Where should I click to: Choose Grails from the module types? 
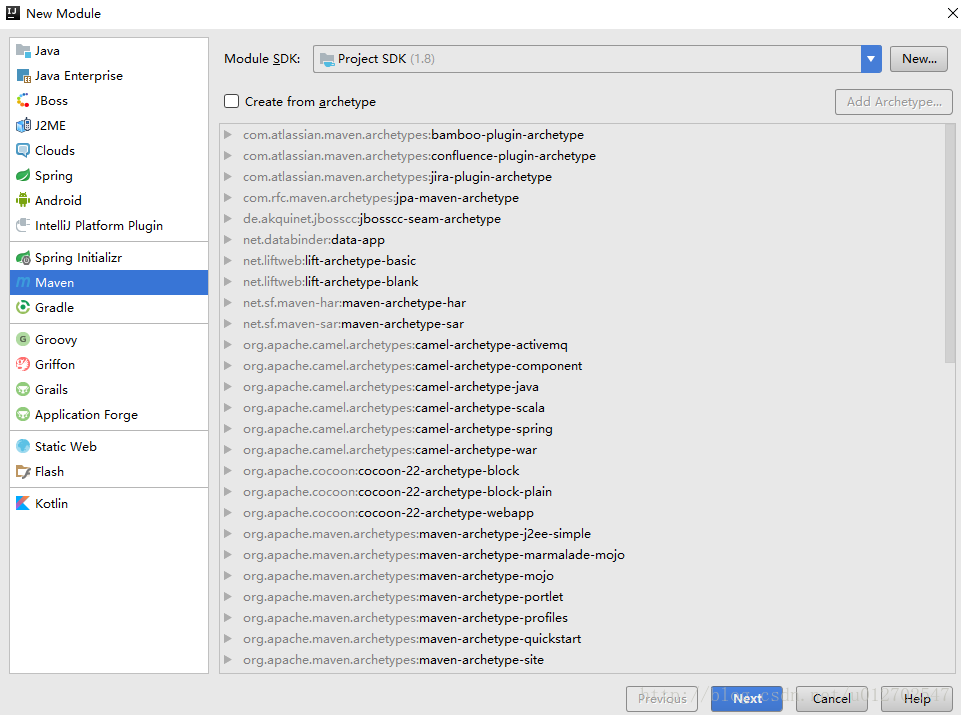(x=51, y=390)
